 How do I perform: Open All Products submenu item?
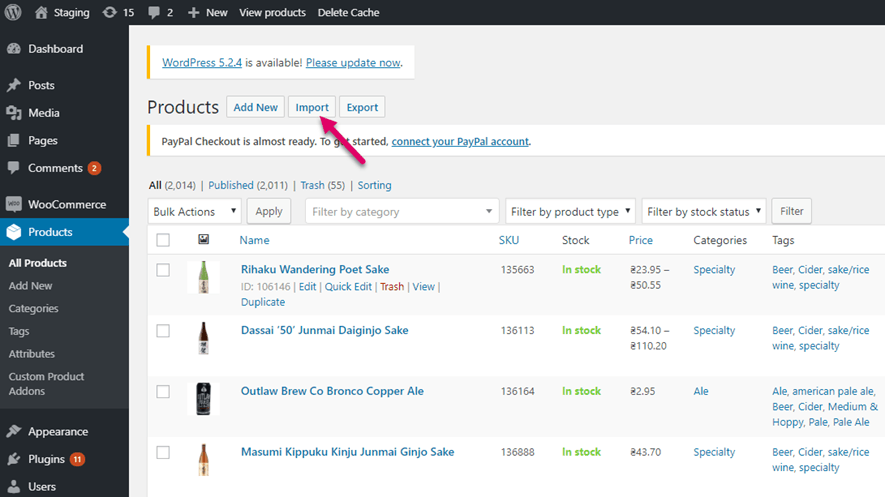point(38,263)
